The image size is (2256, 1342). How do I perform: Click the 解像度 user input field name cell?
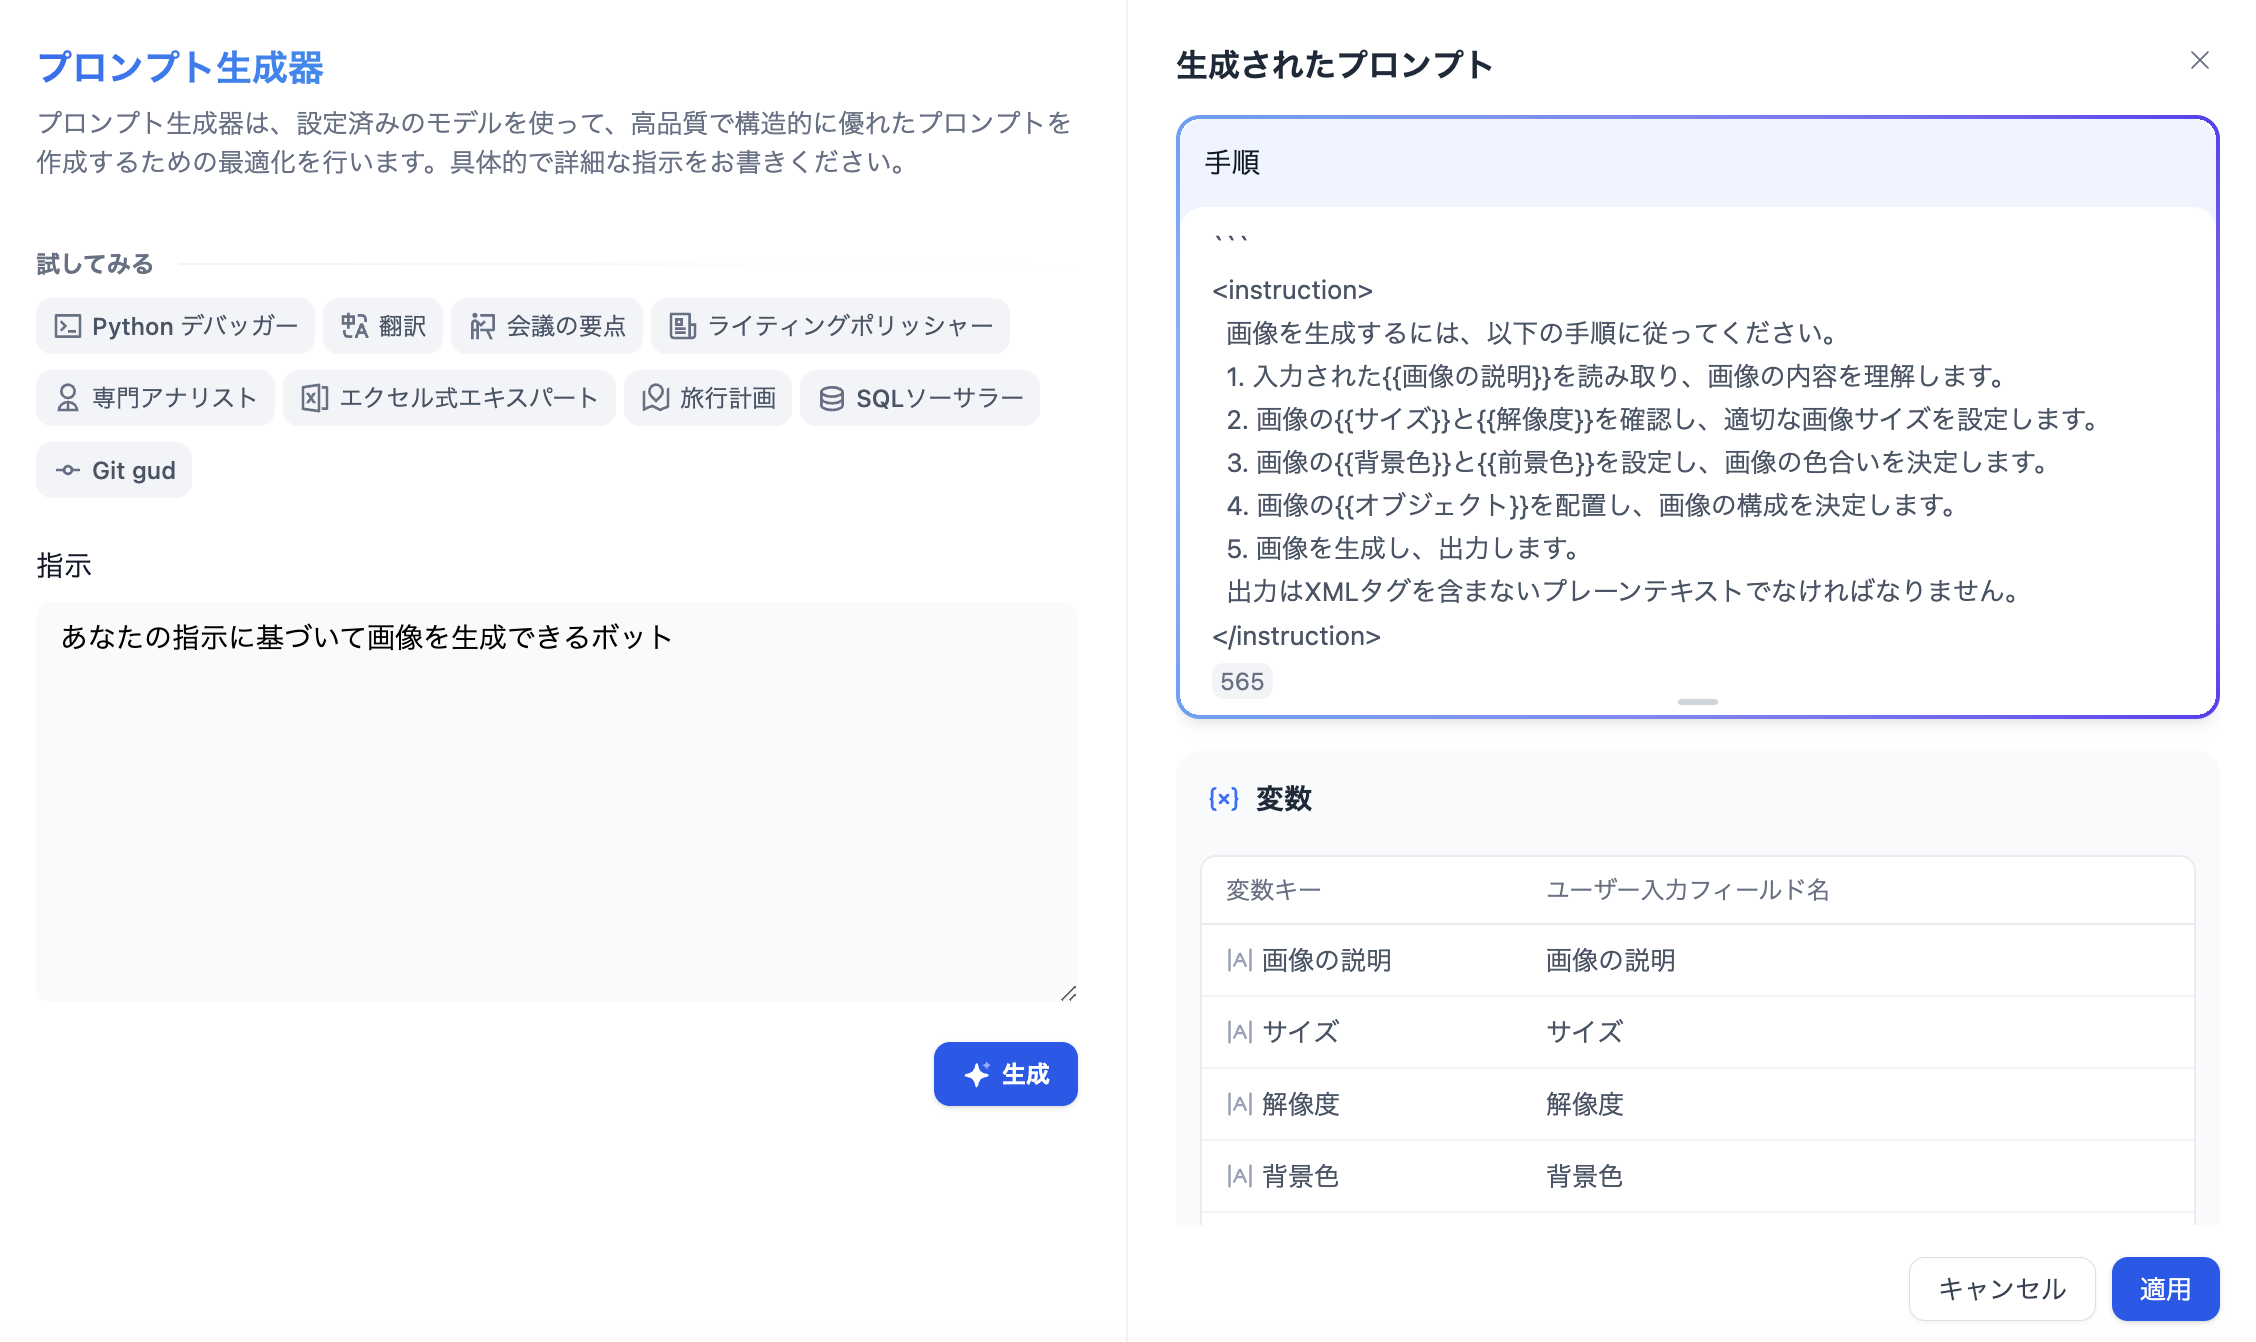[x=1584, y=1104]
